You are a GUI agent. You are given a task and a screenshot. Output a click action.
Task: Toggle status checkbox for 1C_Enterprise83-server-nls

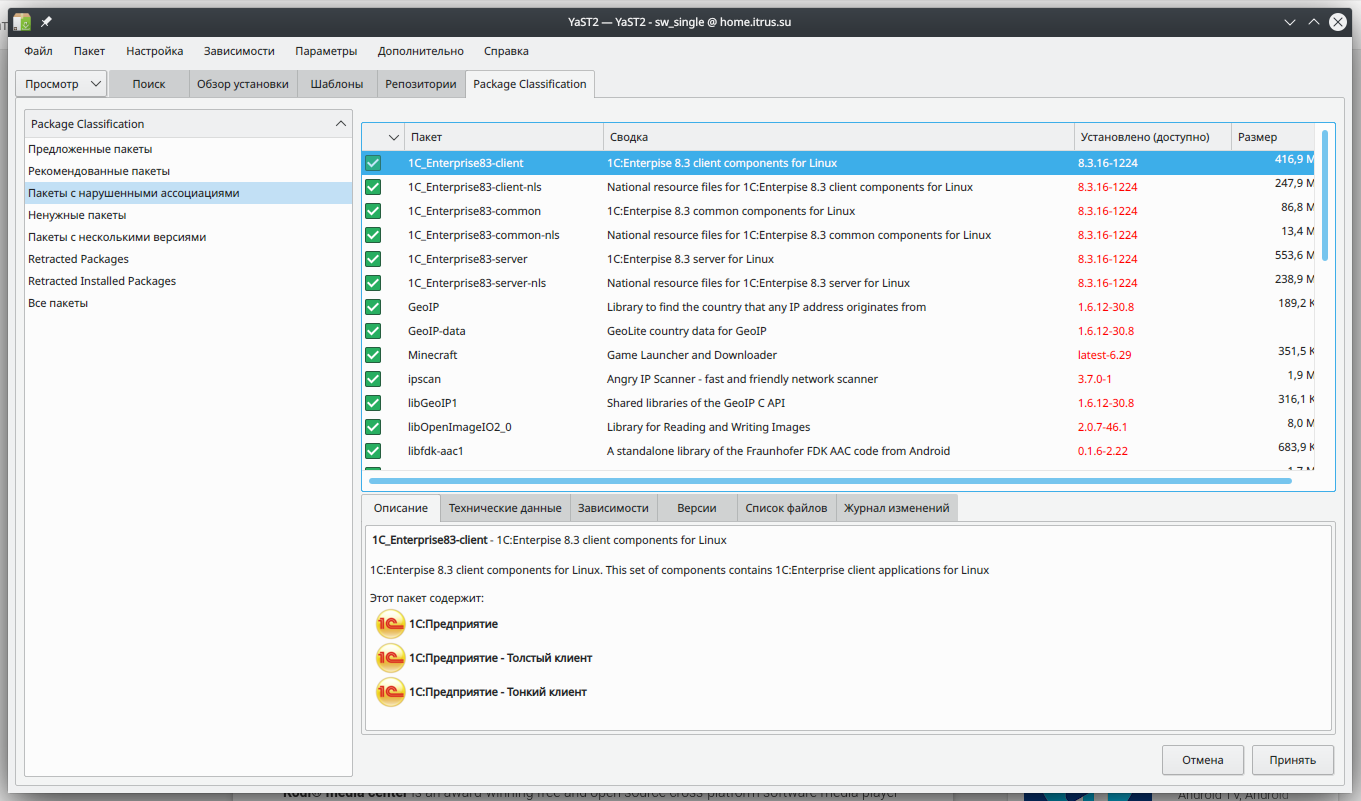[x=373, y=283]
